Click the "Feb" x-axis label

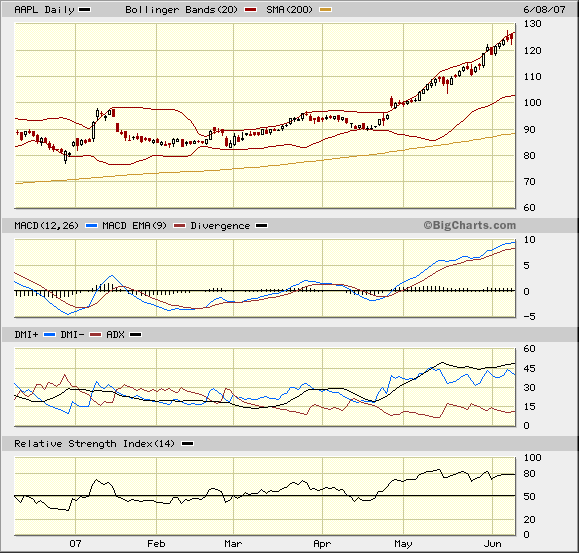click(x=156, y=543)
